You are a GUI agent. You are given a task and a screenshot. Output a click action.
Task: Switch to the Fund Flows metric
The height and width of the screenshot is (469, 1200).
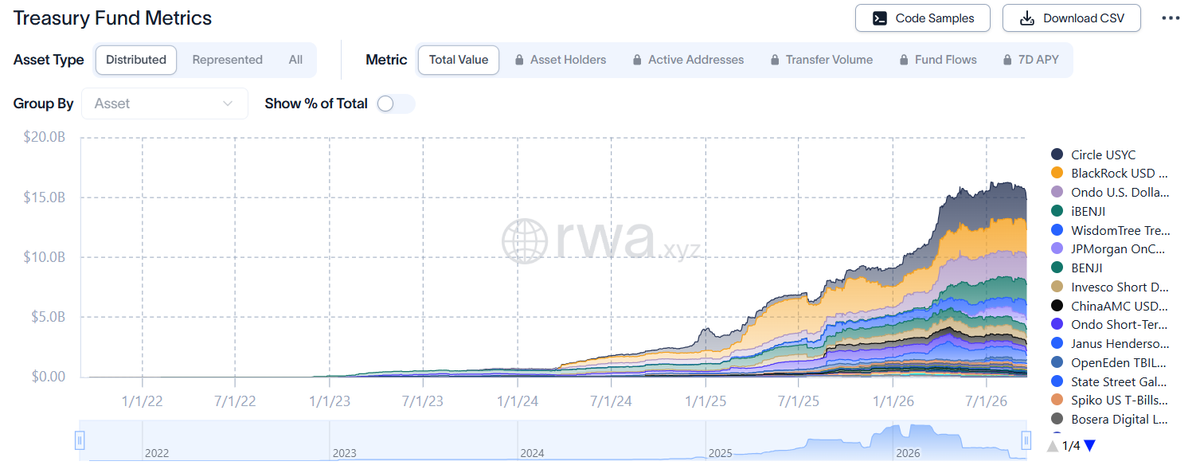[x=937, y=60]
